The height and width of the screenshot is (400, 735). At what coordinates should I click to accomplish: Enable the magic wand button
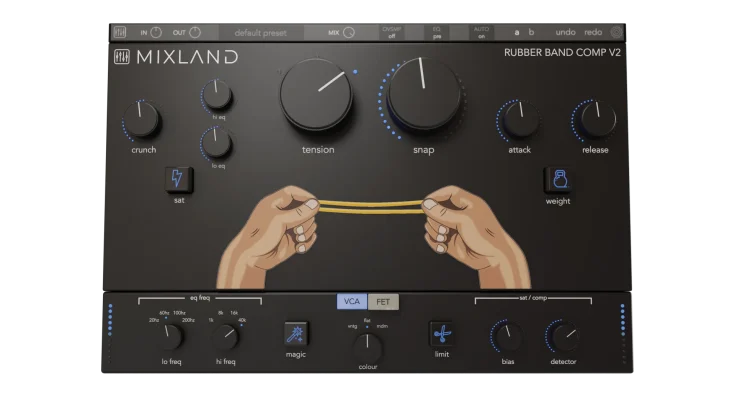[295, 334]
